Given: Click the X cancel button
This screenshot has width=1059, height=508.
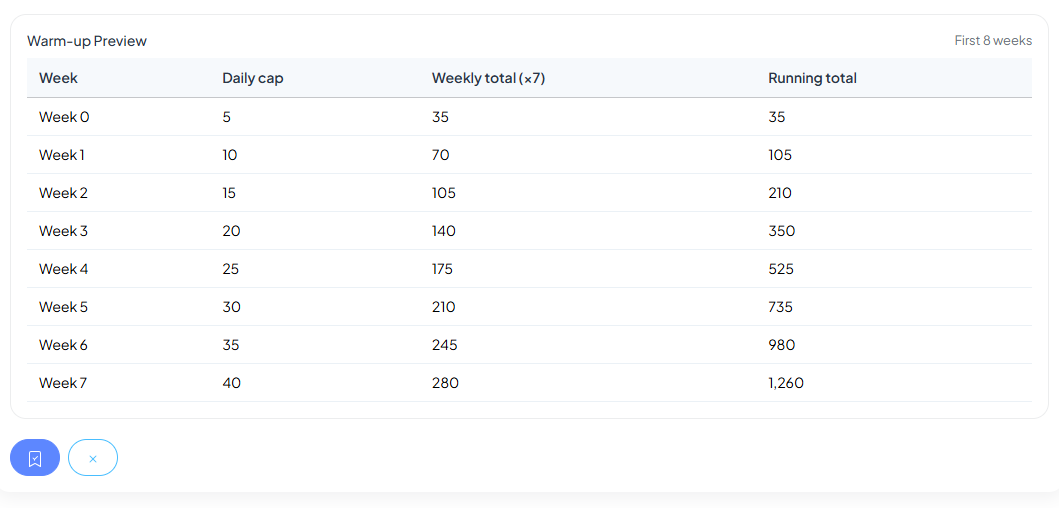Looking at the screenshot, I should tap(93, 458).
